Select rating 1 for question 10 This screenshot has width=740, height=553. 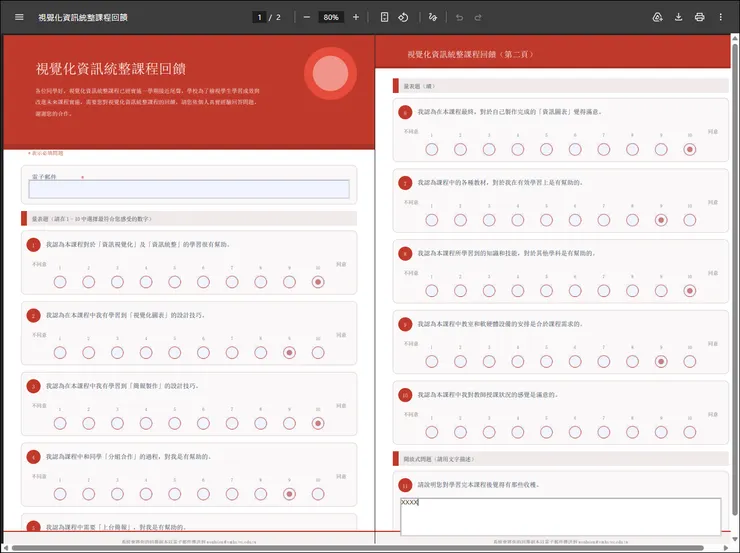431,432
